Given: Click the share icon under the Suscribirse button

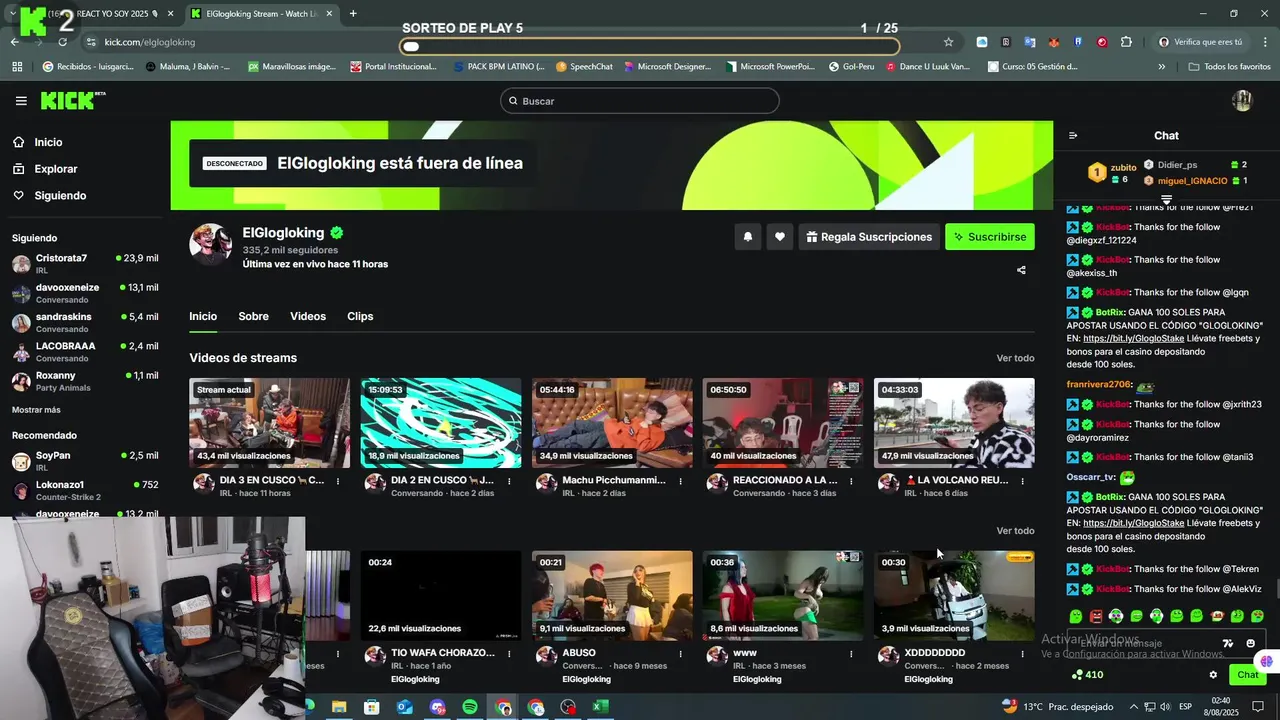Looking at the screenshot, I should tap(1021, 270).
